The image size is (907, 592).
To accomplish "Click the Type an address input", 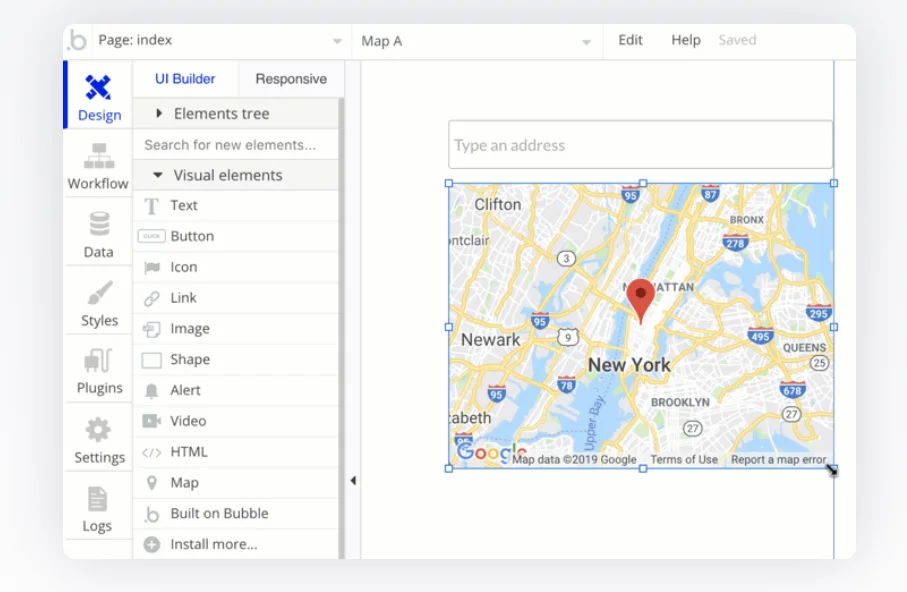I will click(x=640, y=145).
